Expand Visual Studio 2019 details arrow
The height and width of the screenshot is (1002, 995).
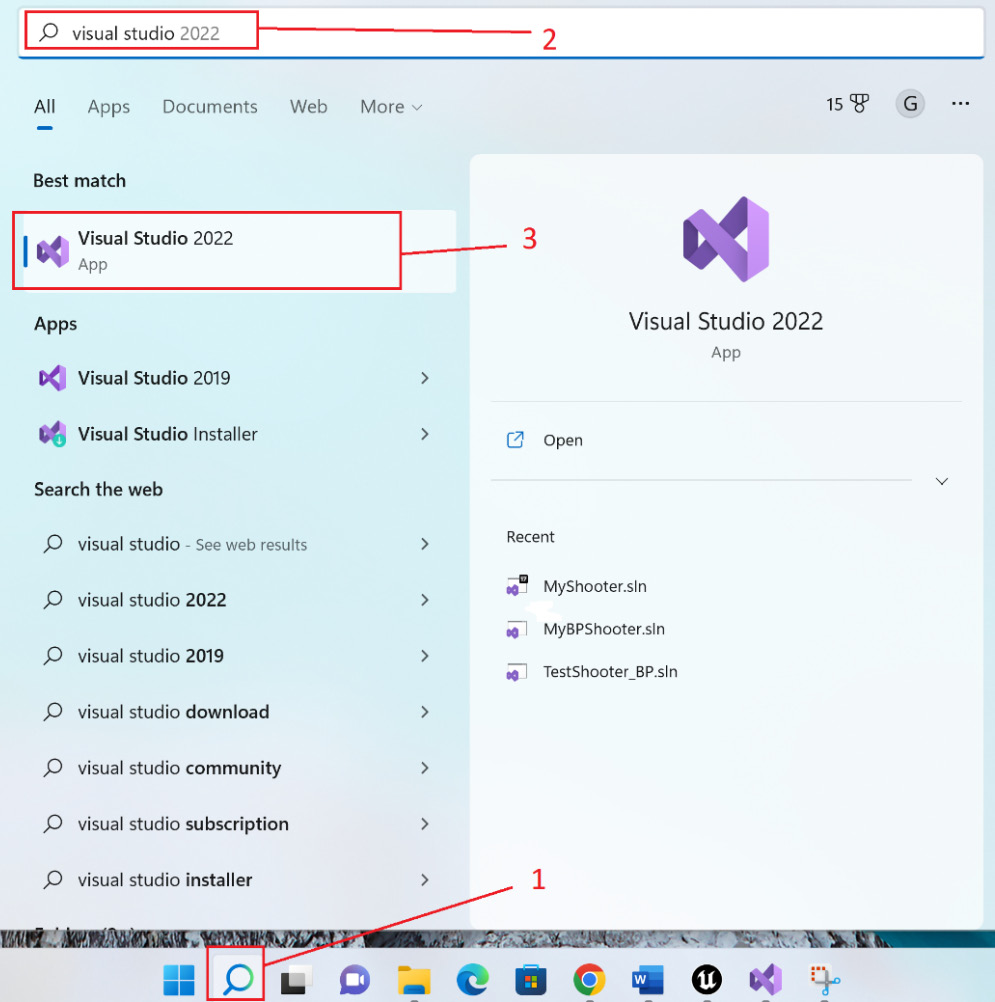point(425,378)
